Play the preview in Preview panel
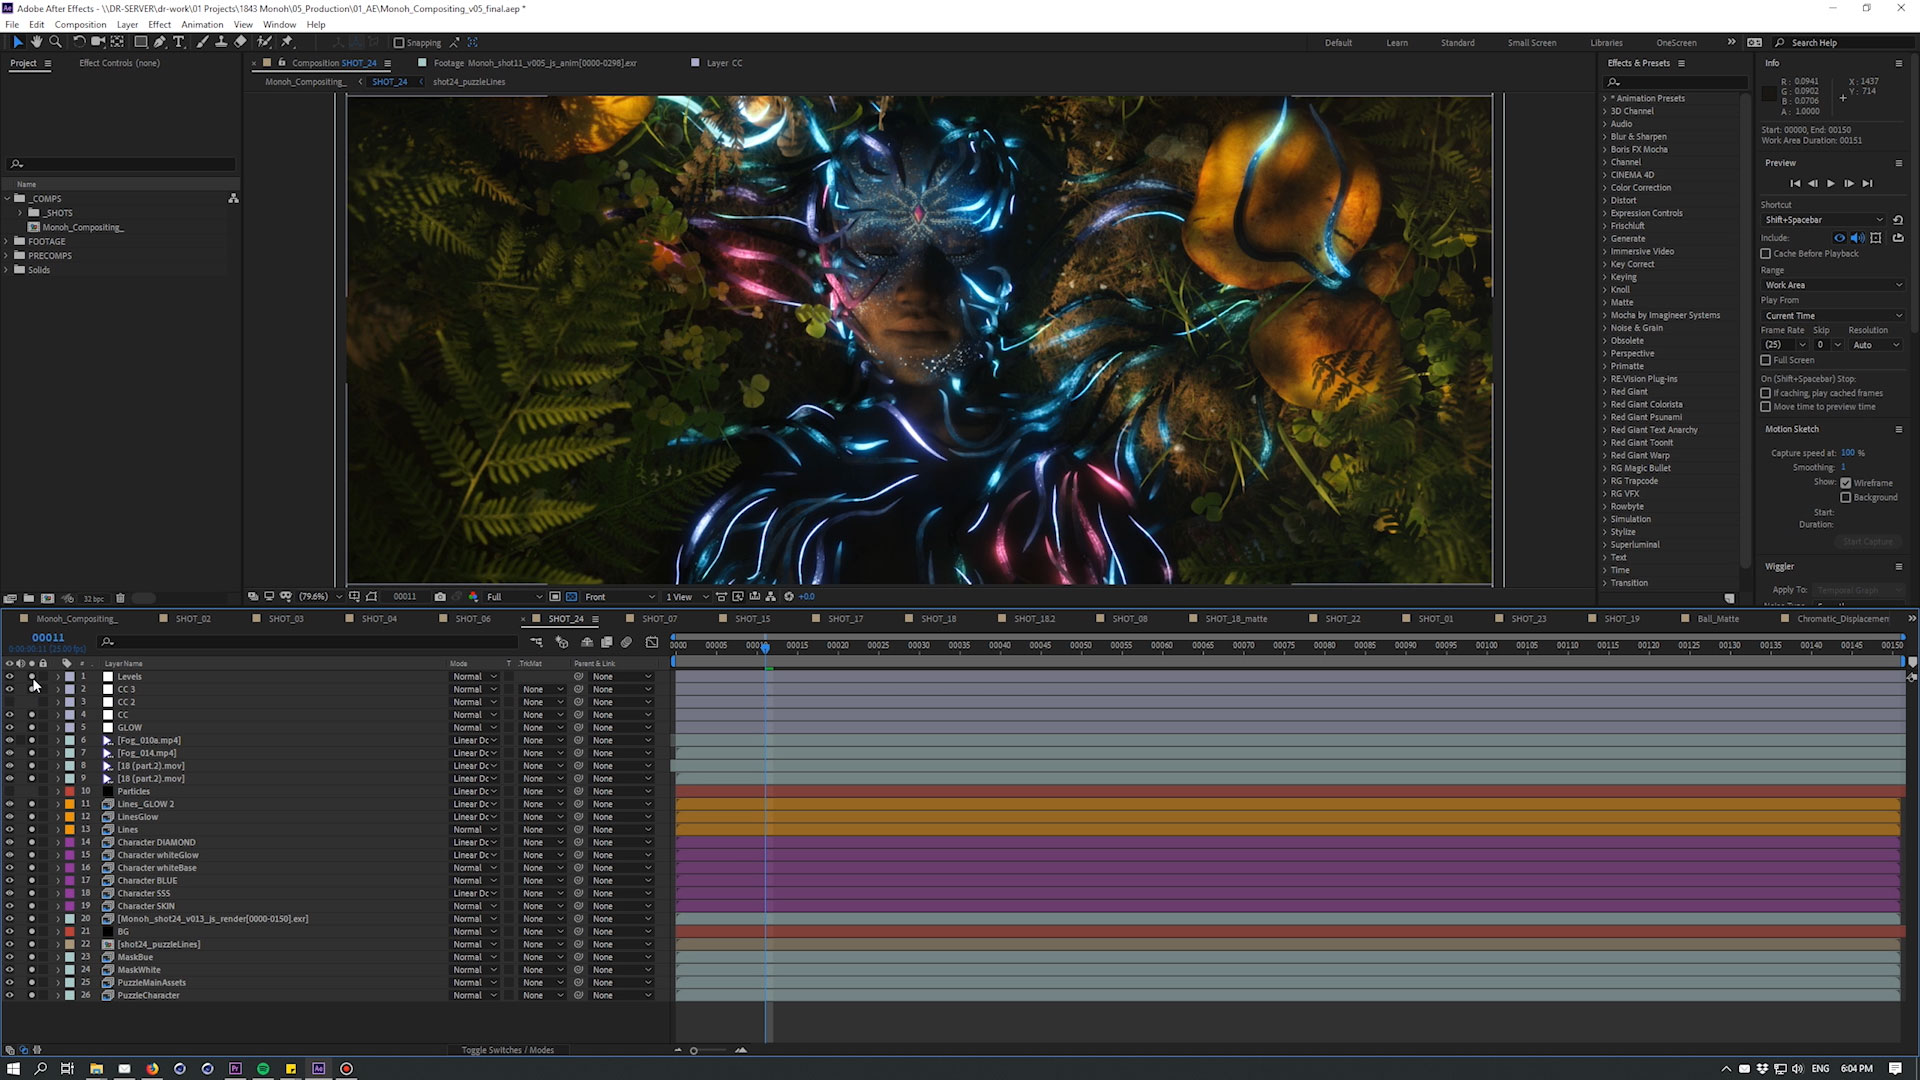The height and width of the screenshot is (1080, 1920). pyautogui.click(x=1831, y=184)
